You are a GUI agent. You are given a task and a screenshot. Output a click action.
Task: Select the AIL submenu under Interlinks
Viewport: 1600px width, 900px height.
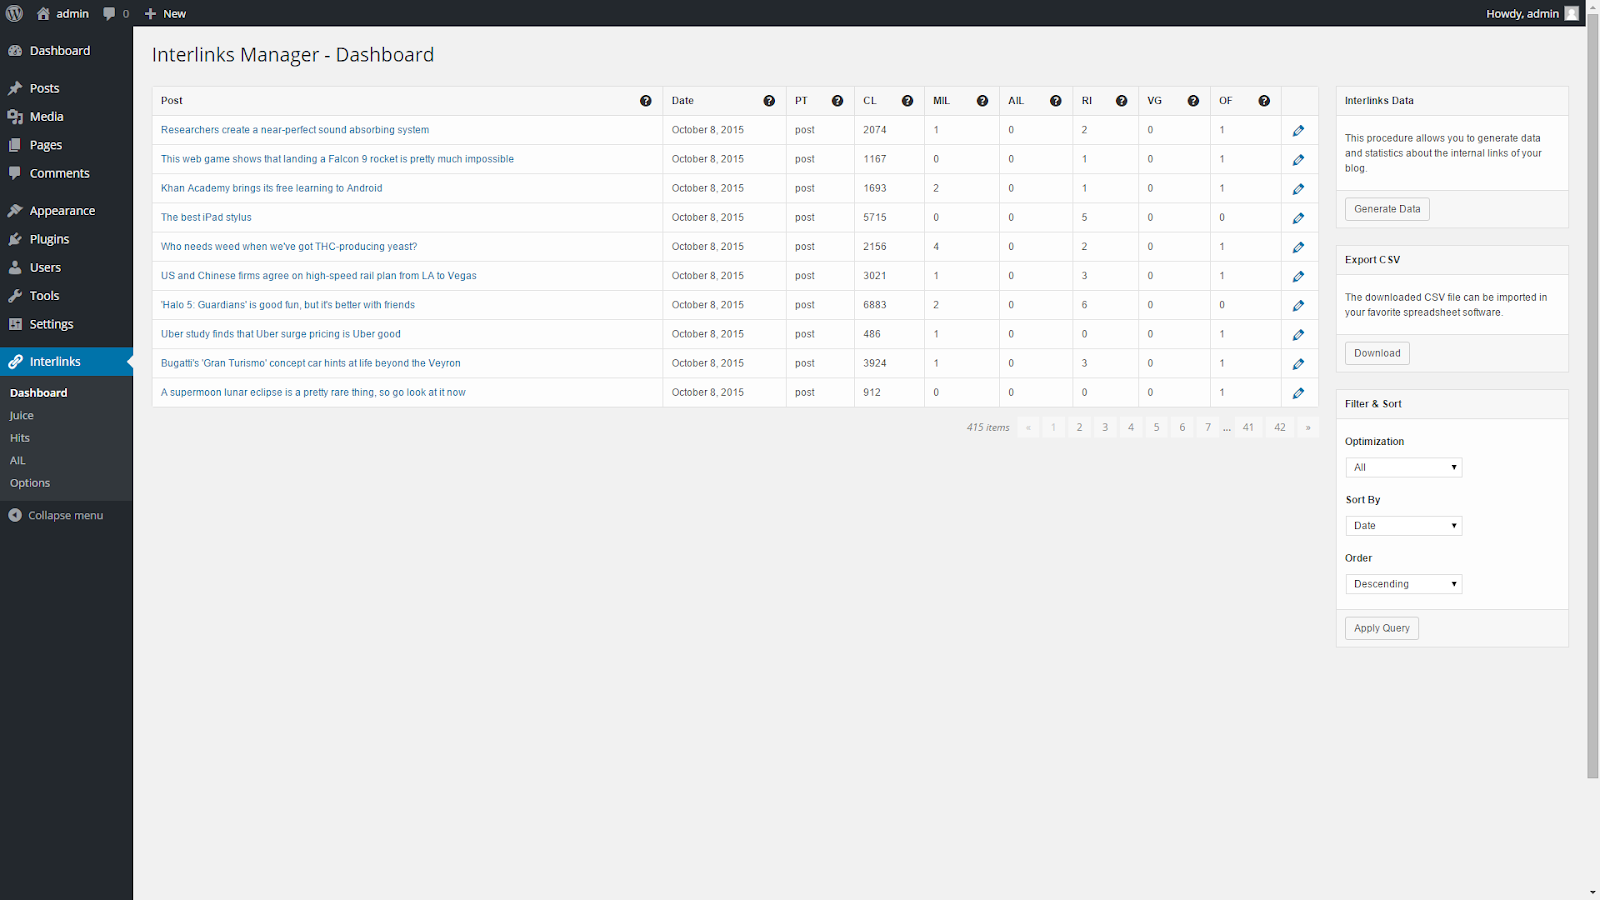point(18,461)
